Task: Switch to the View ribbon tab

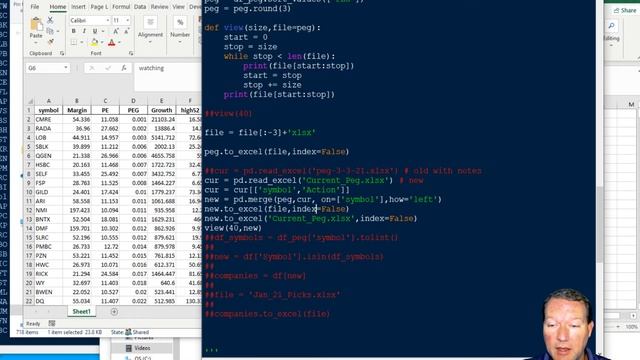Action: coord(178,7)
